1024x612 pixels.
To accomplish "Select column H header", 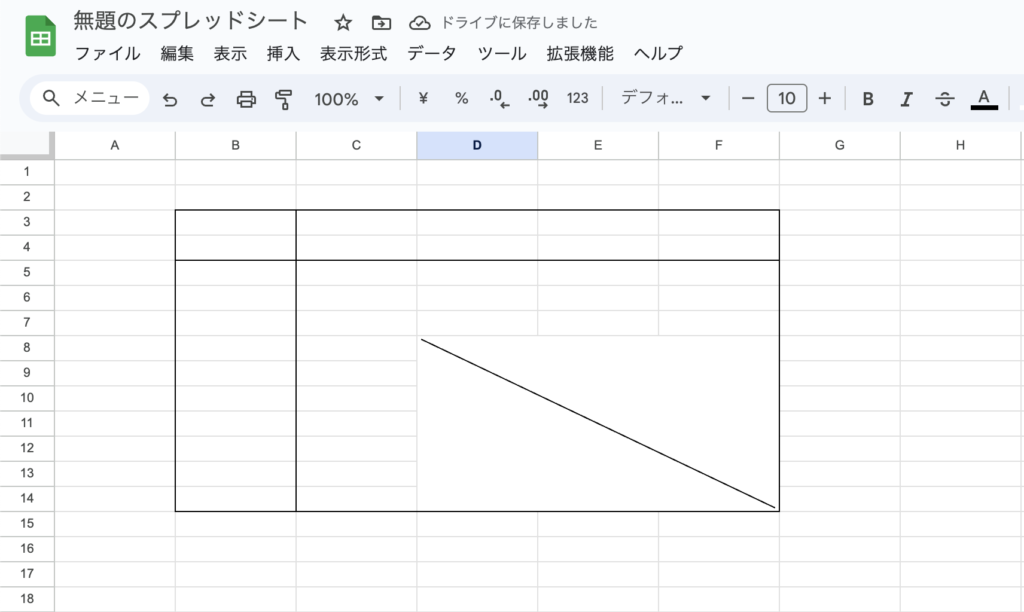I will point(961,145).
